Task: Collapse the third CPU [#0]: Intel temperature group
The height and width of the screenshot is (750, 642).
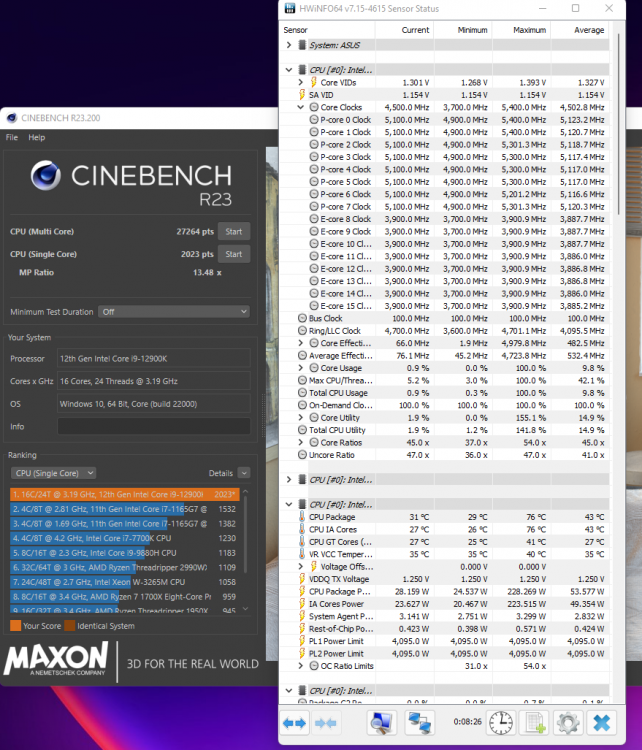Action: (x=288, y=505)
